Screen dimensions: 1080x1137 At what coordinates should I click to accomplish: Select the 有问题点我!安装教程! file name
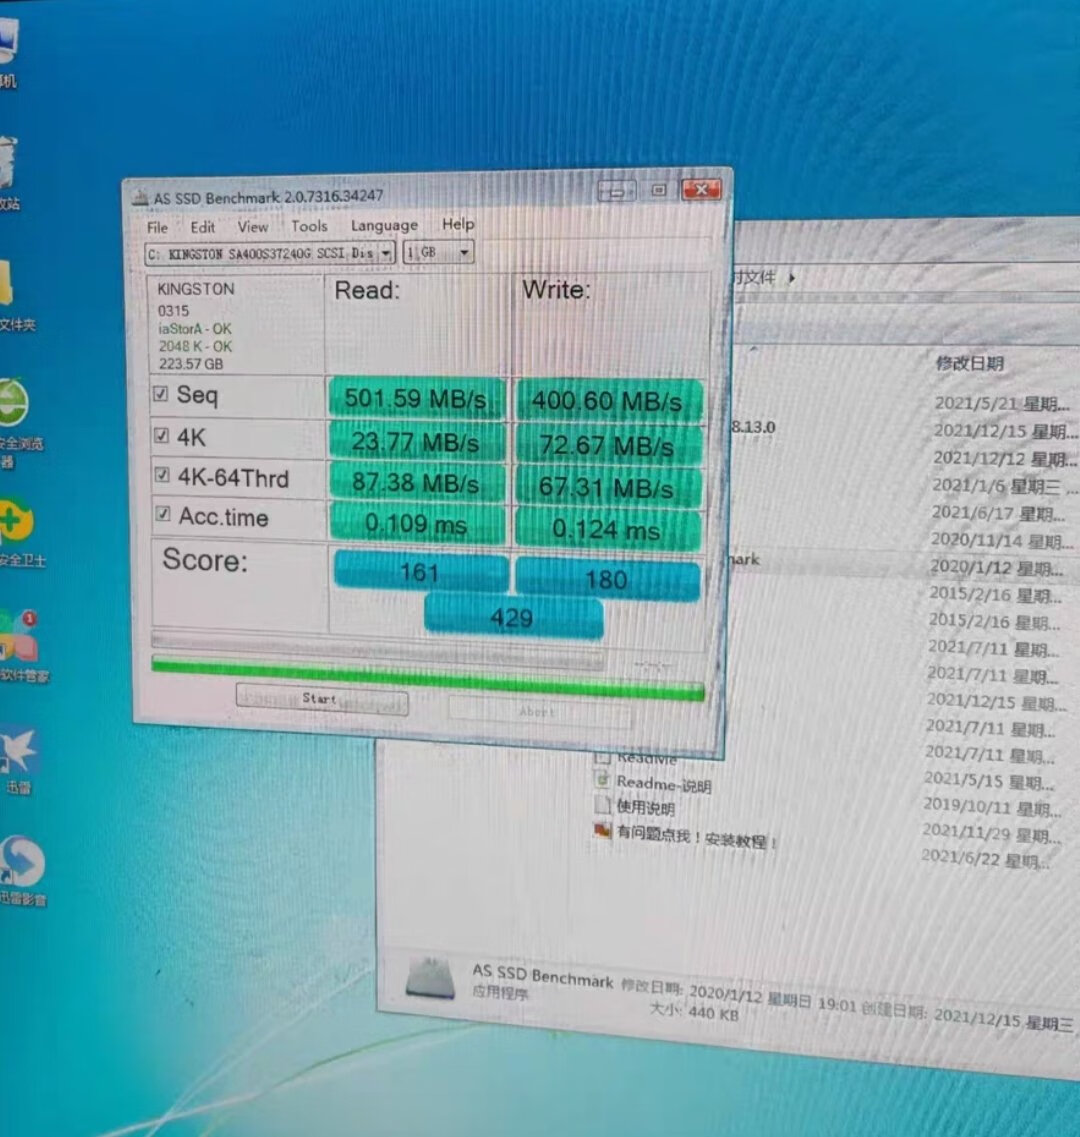(696, 837)
